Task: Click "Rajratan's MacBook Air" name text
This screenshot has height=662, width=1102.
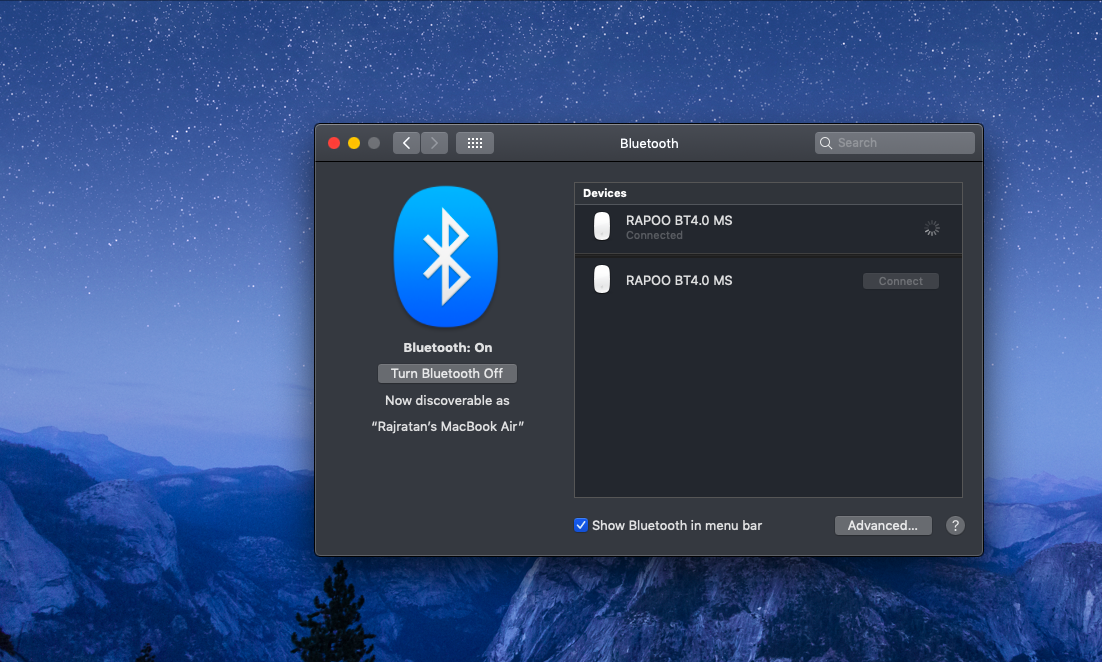Action: pos(448,427)
